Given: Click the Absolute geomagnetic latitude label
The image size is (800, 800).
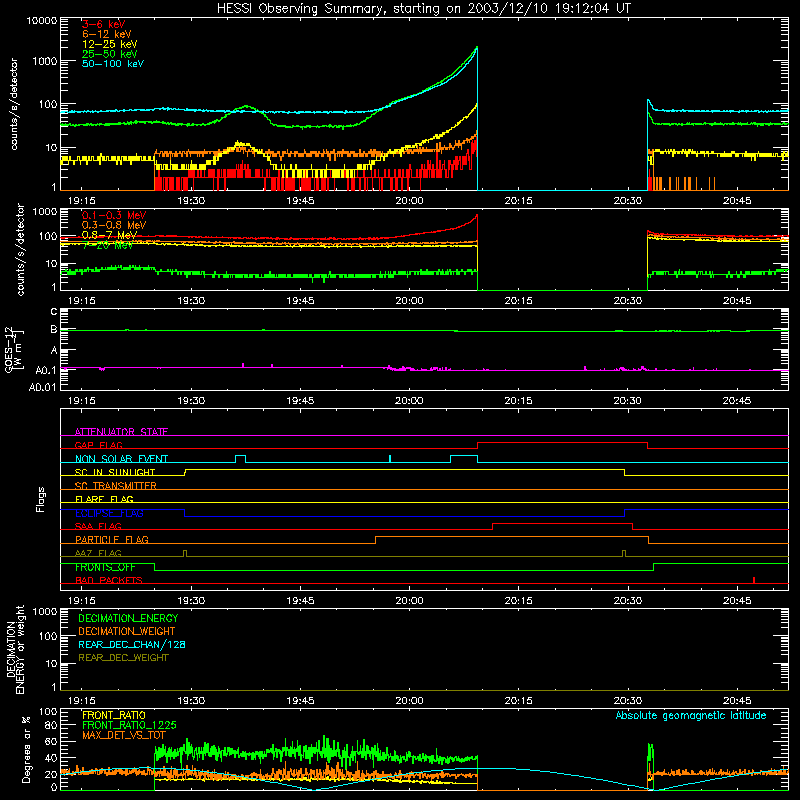Looking at the screenshot, I should click(x=691, y=715).
